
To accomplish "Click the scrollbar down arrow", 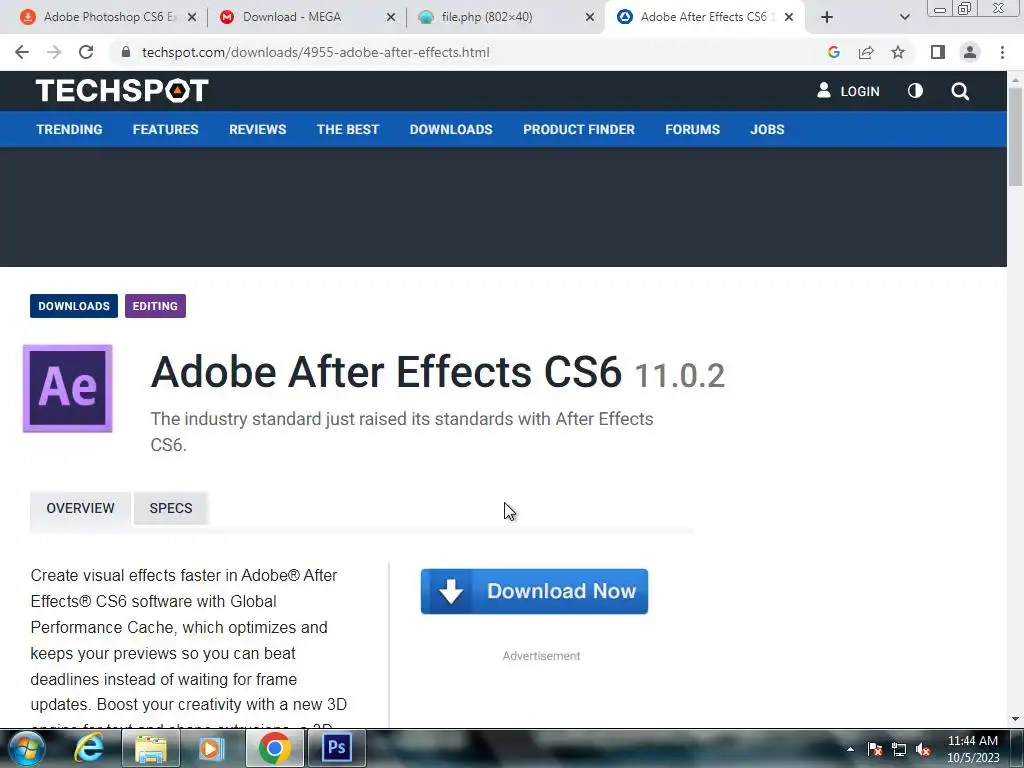I will (x=1016, y=719).
